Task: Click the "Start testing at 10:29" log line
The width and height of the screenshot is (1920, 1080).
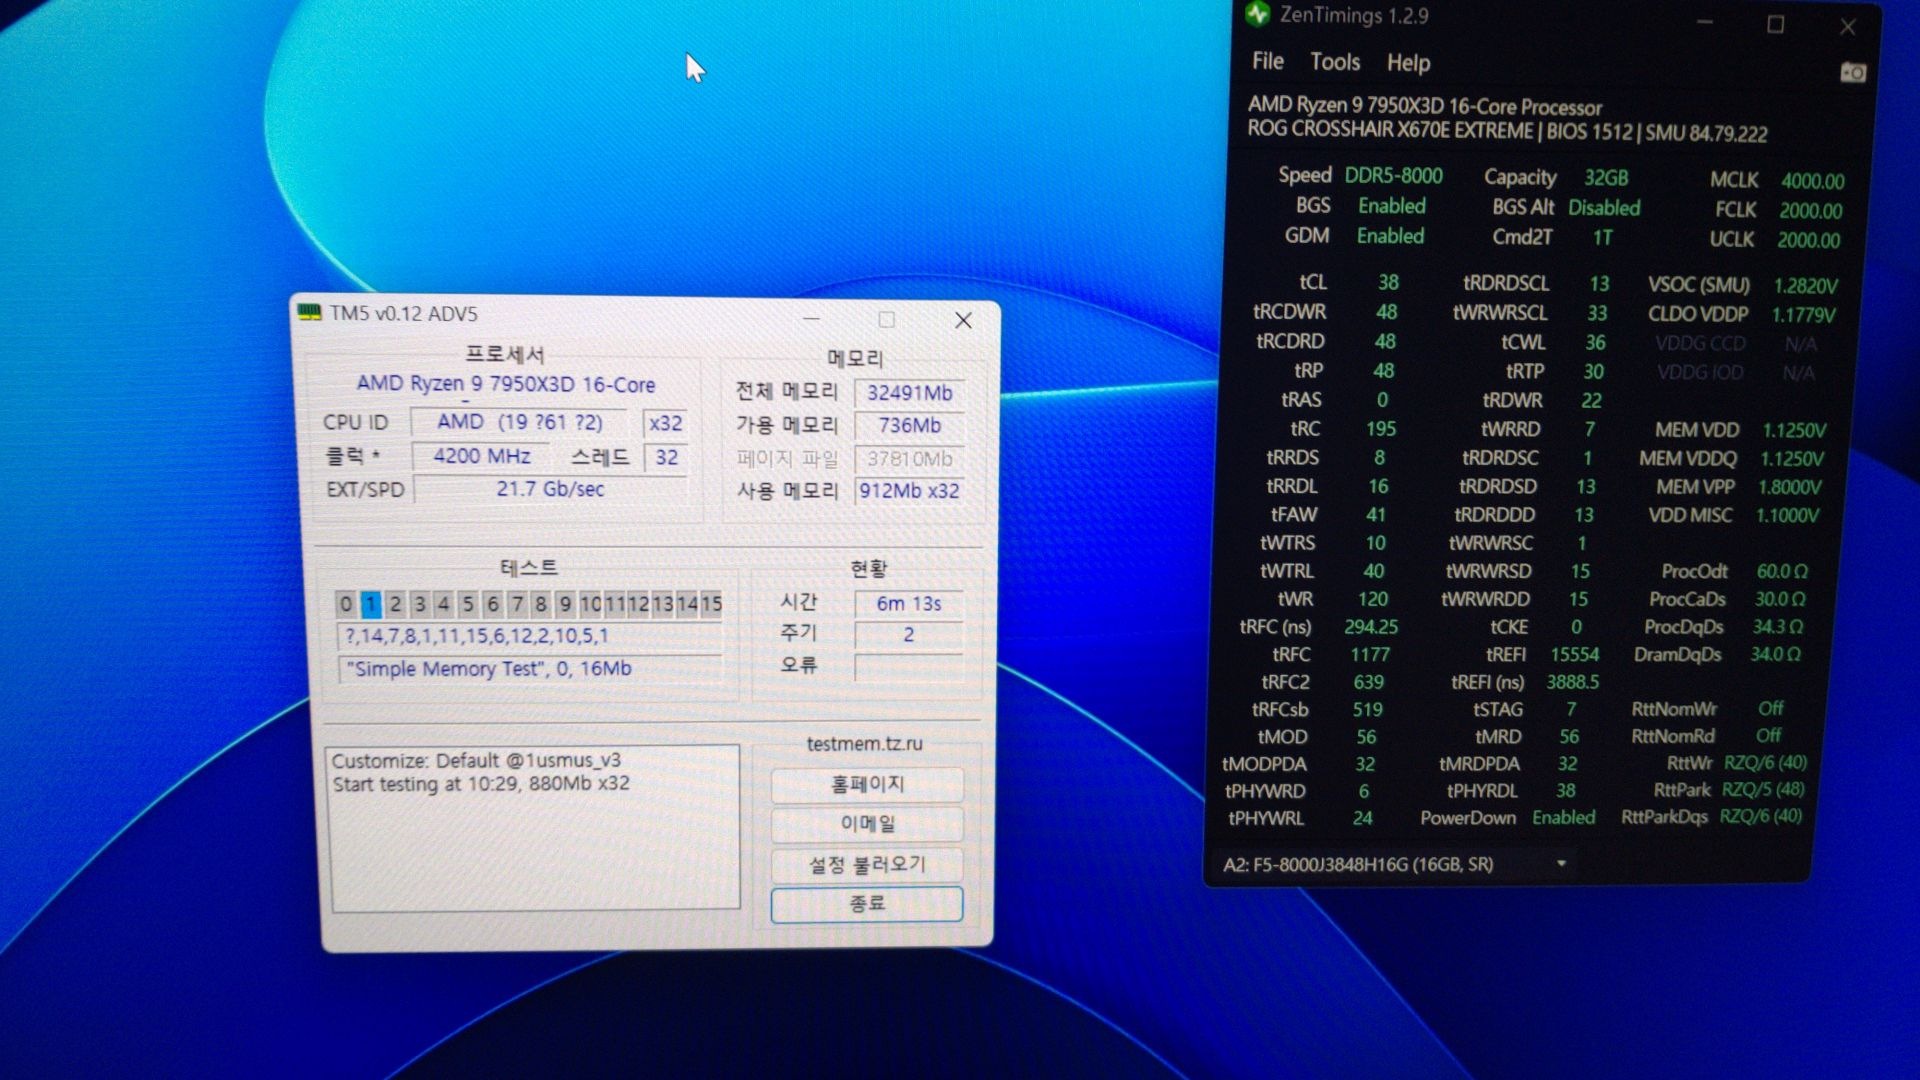Action: click(x=481, y=783)
